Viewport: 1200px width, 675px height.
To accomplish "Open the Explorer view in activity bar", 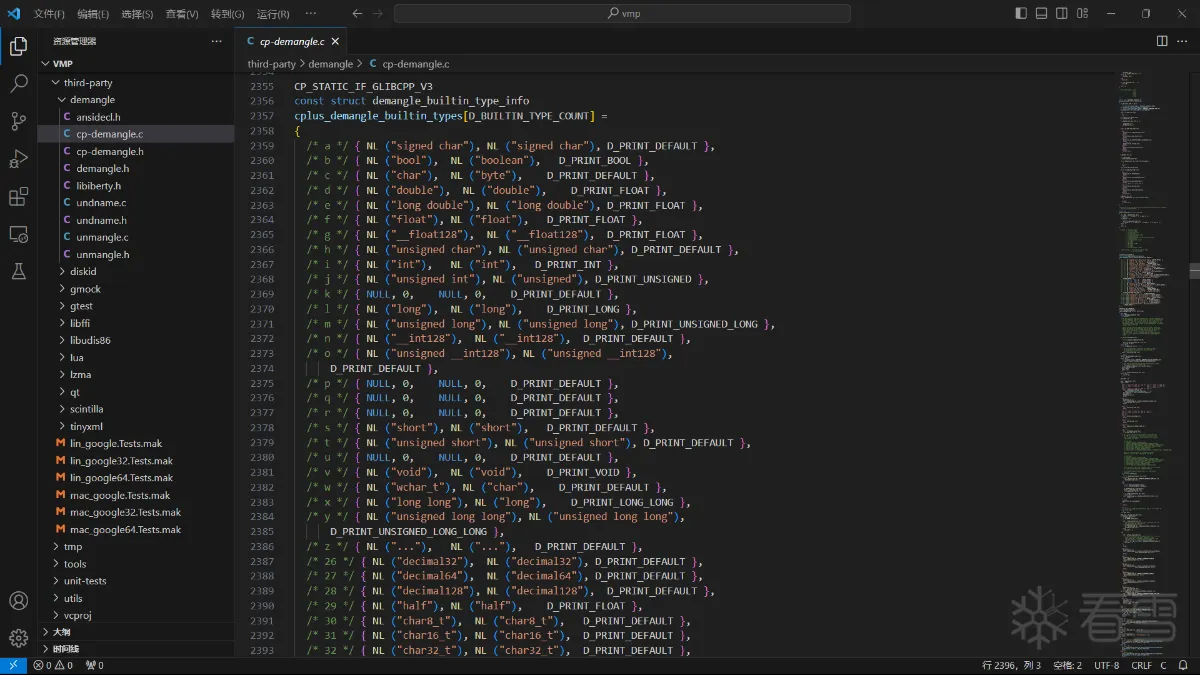I will point(18,46).
